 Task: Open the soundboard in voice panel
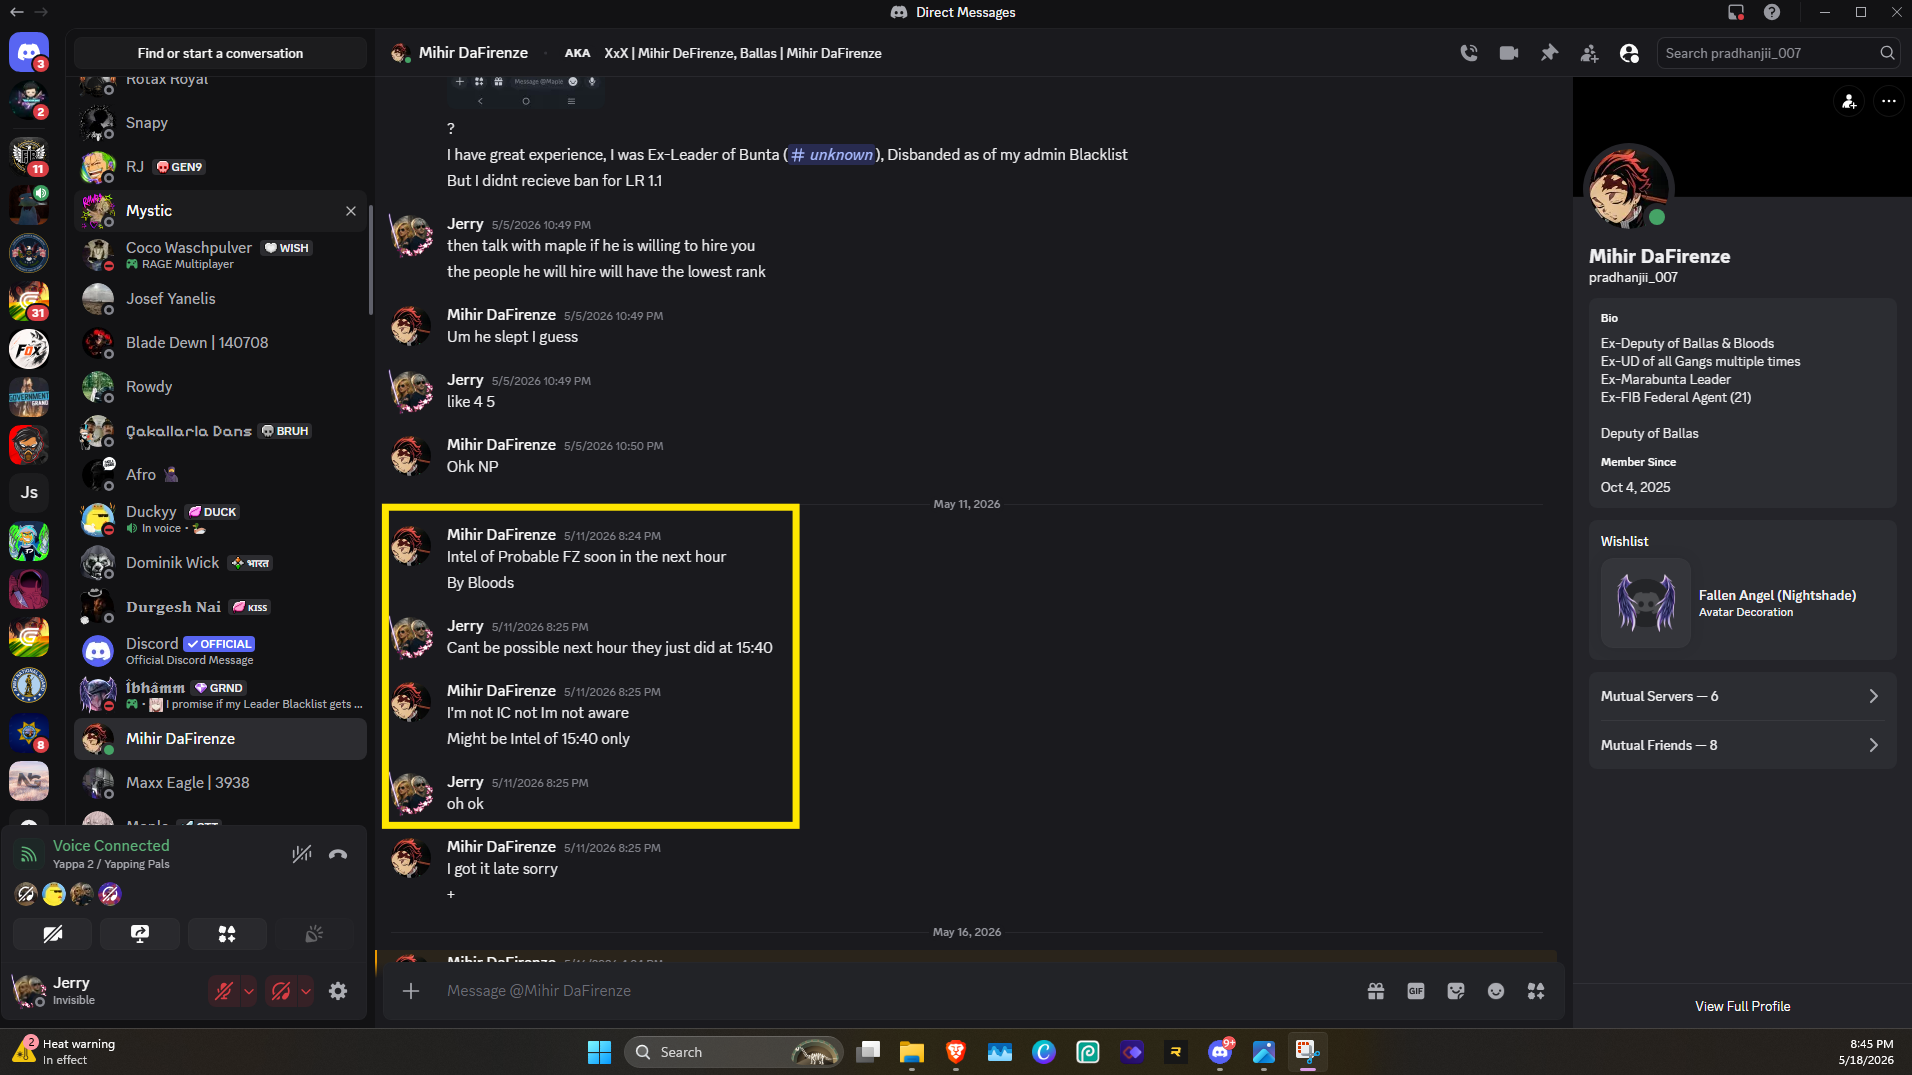click(314, 934)
